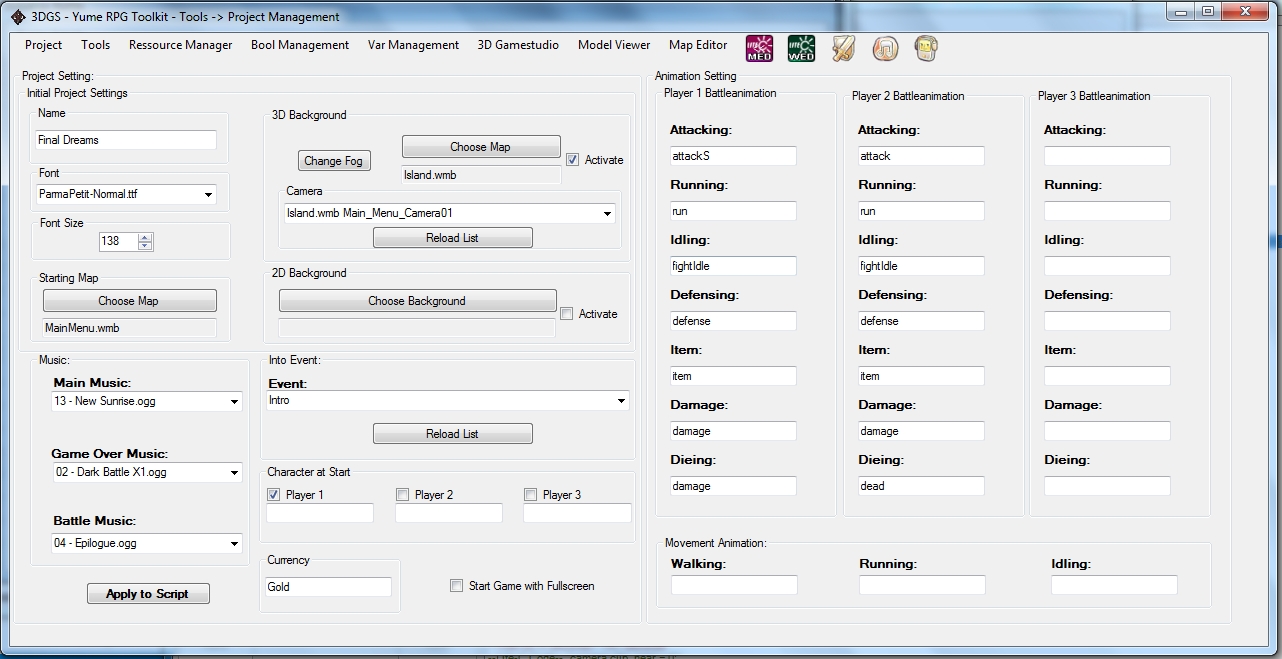Click the Change Fog button
The height and width of the screenshot is (659, 1282).
pos(334,161)
